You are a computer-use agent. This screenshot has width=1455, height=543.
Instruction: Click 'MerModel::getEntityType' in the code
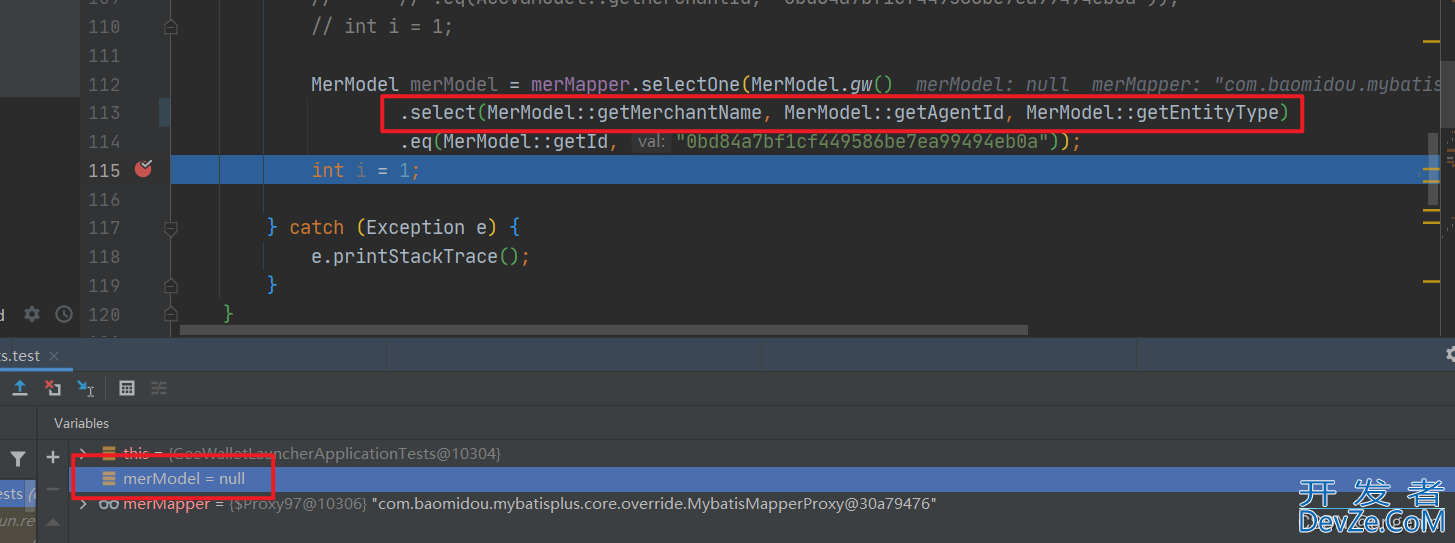pyautogui.click(x=1153, y=113)
